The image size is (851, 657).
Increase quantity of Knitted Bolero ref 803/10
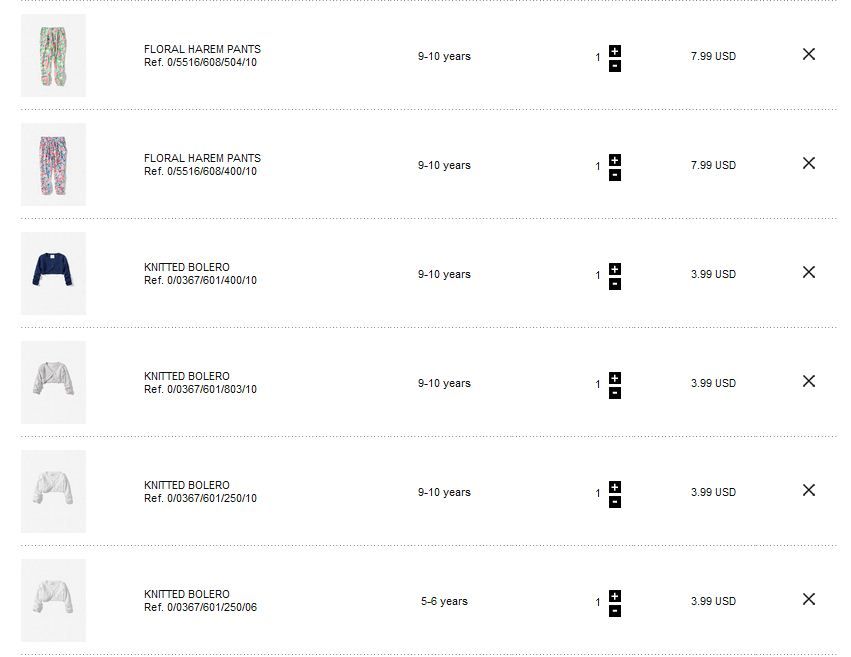point(615,377)
